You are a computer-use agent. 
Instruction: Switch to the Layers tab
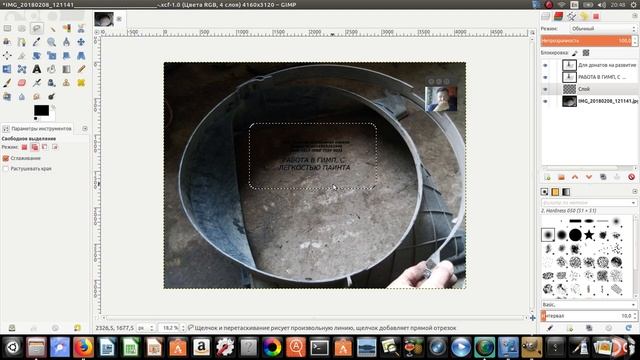coord(546,16)
